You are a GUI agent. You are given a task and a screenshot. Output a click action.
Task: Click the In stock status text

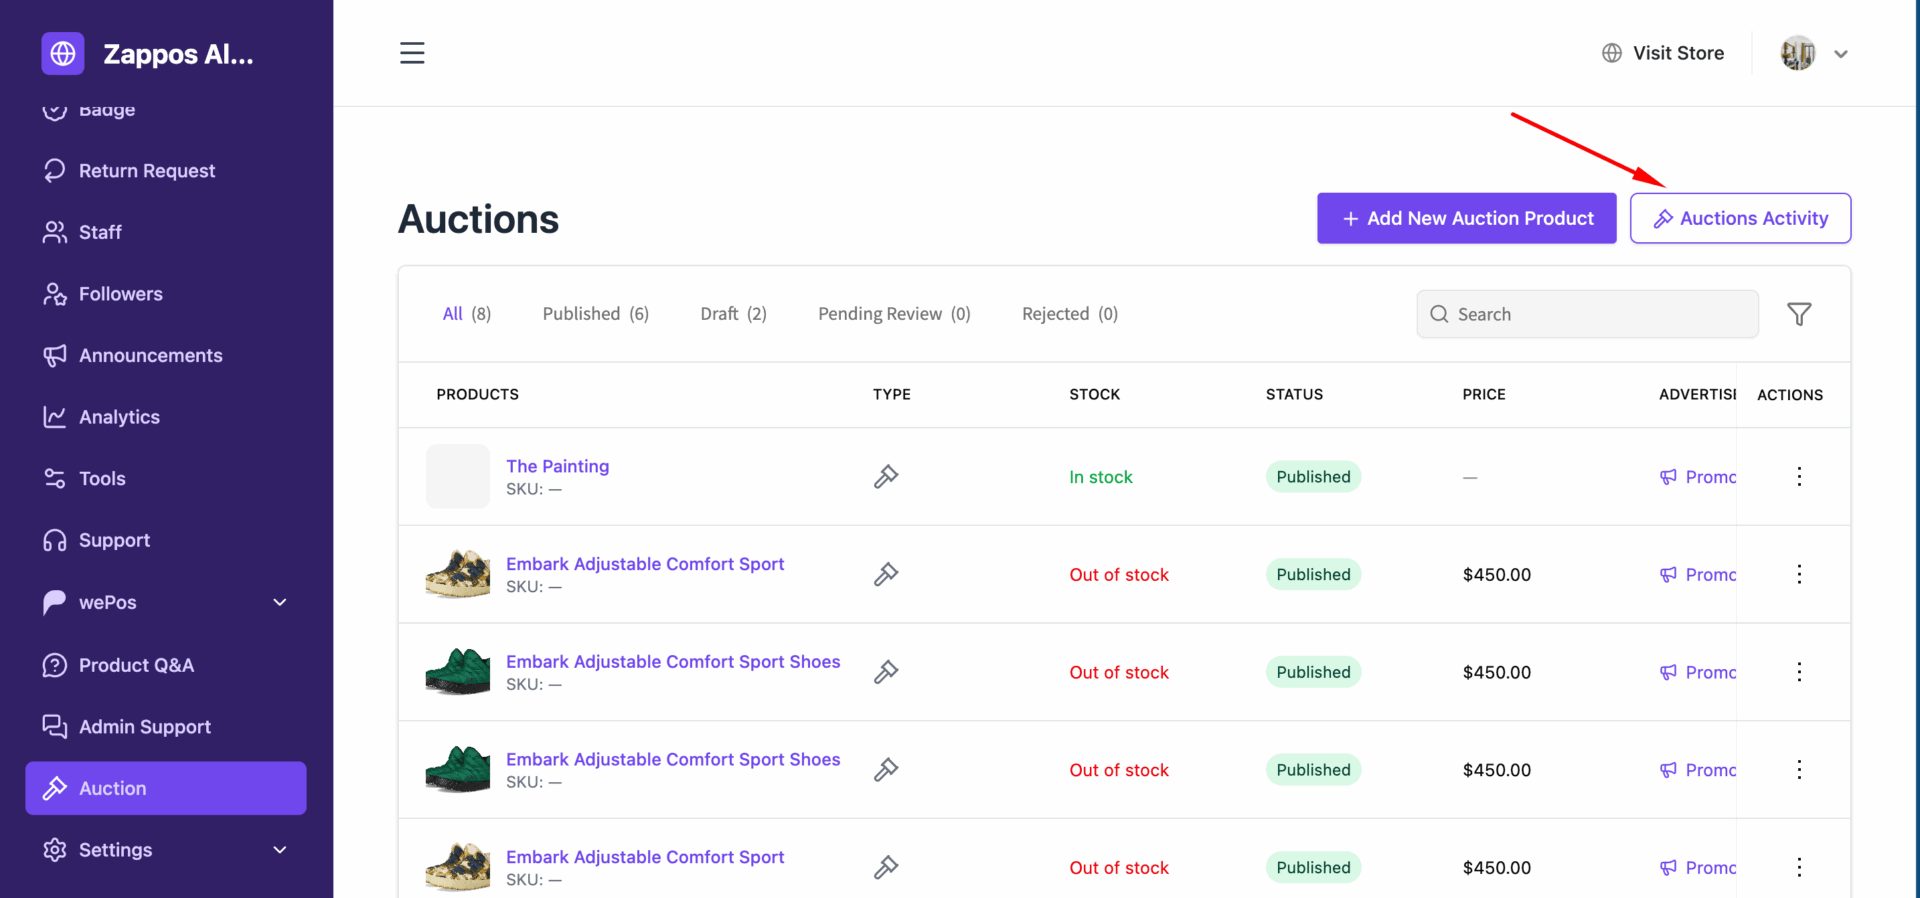click(x=1101, y=477)
